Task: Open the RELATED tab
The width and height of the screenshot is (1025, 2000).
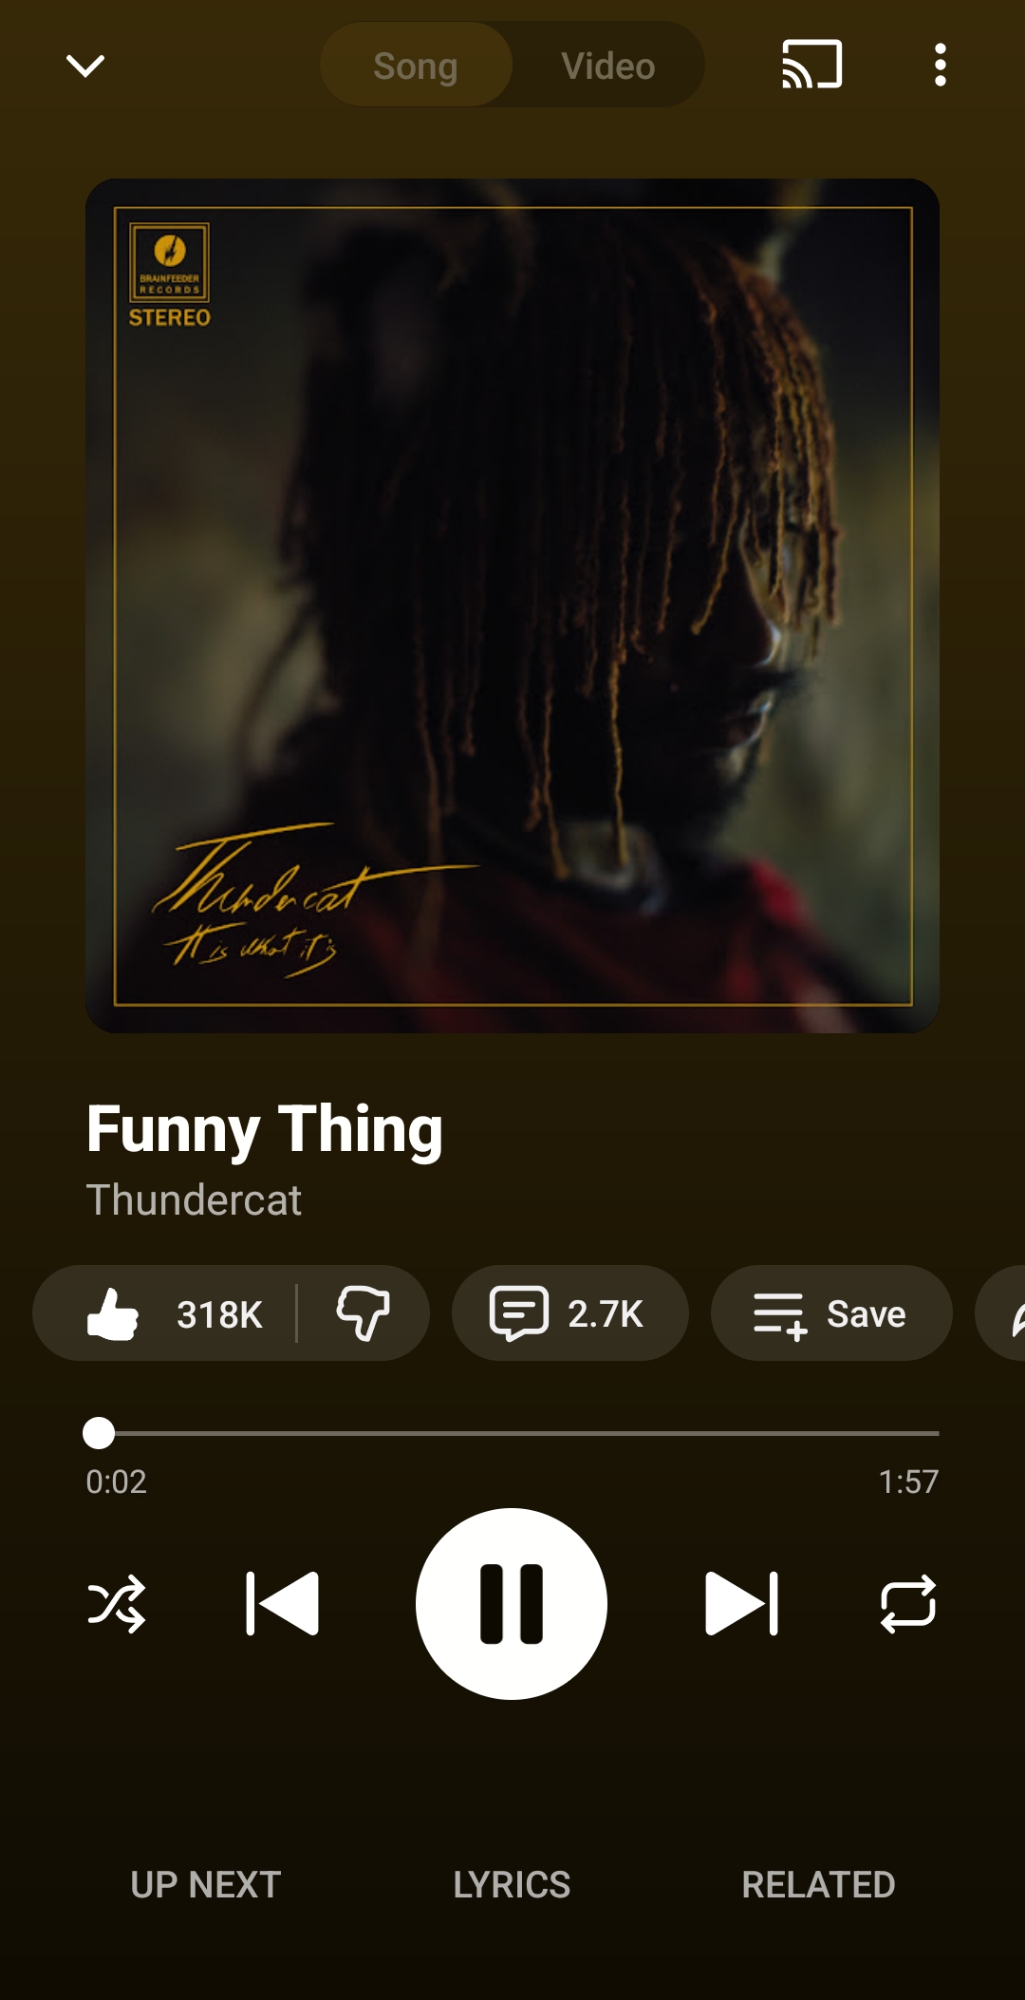Action: (x=818, y=1885)
